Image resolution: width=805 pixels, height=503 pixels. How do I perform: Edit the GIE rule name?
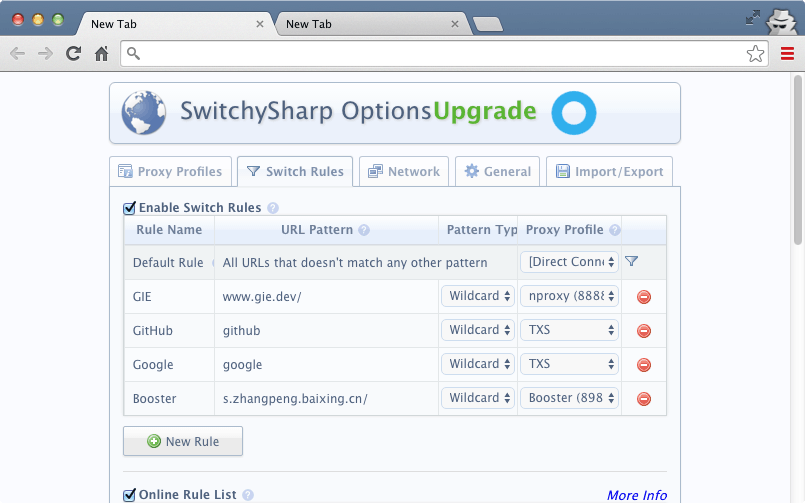click(x=169, y=297)
